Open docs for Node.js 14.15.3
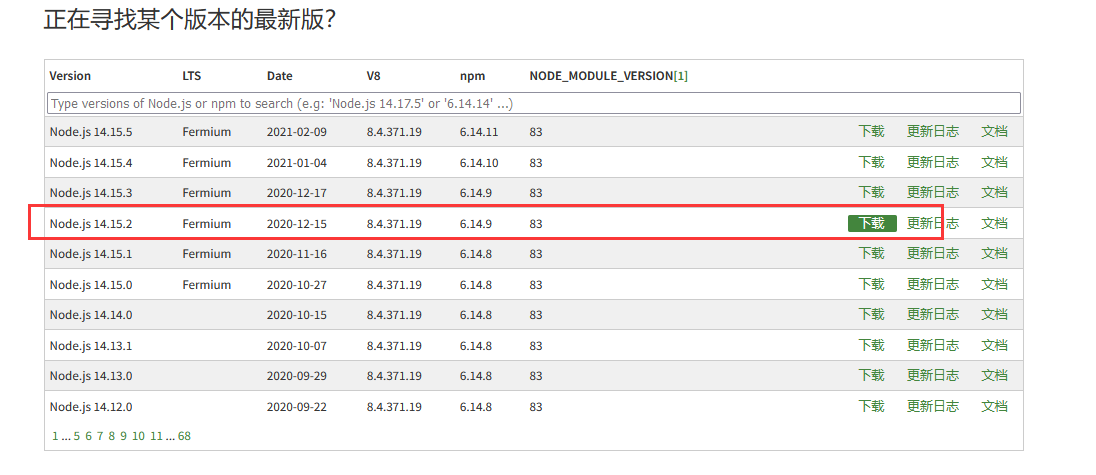Screen dimensions: 1096x475 pyautogui.click(x=995, y=193)
